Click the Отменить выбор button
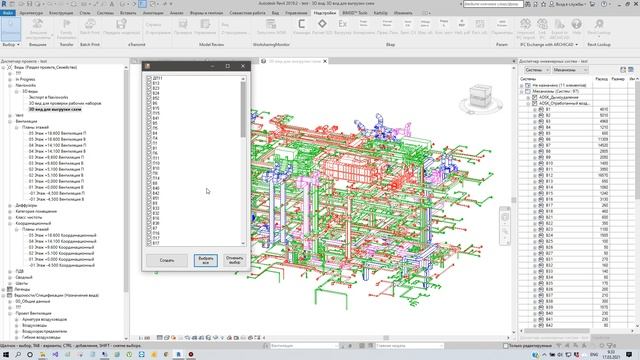Screen dimensions: 640x360 pyautogui.click(x=234, y=260)
